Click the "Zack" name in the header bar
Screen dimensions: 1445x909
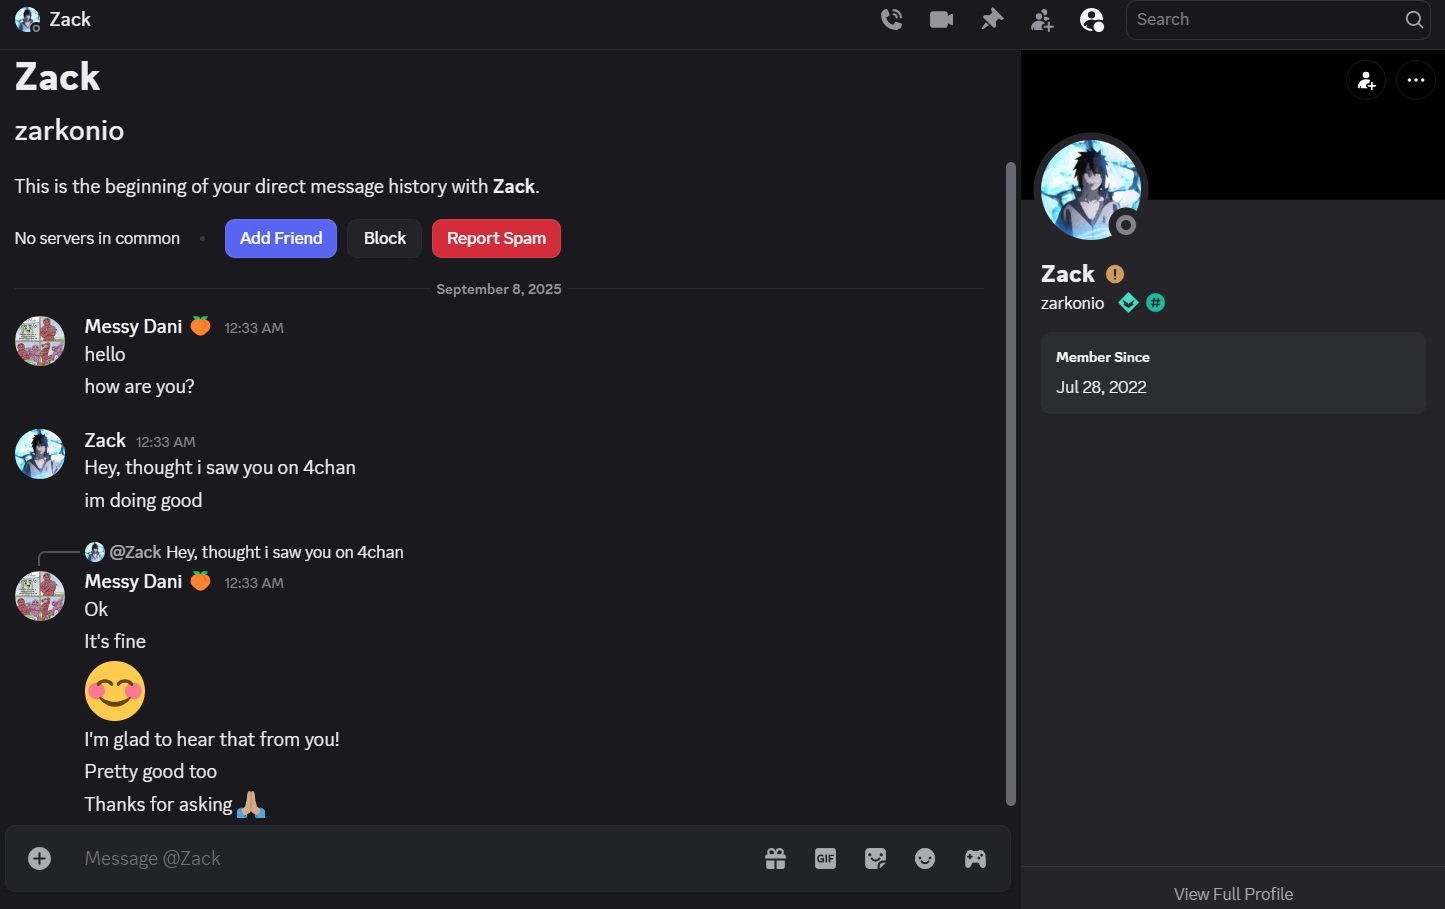point(70,20)
